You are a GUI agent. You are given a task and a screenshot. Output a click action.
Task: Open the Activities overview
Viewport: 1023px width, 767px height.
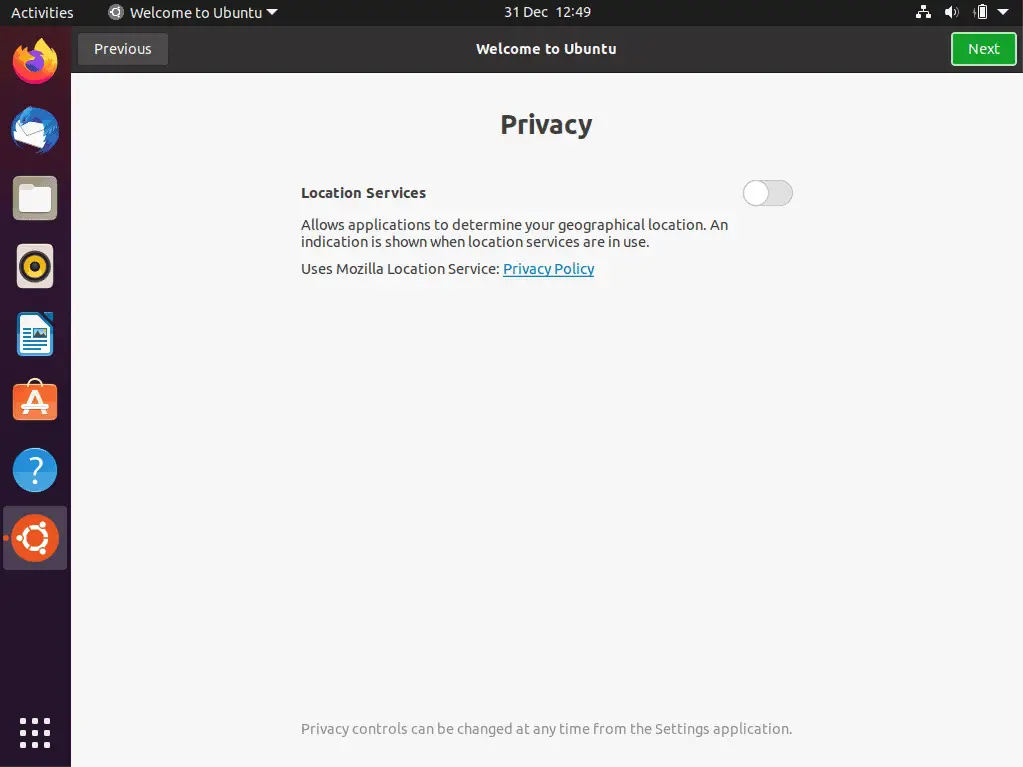click(42, 12)
